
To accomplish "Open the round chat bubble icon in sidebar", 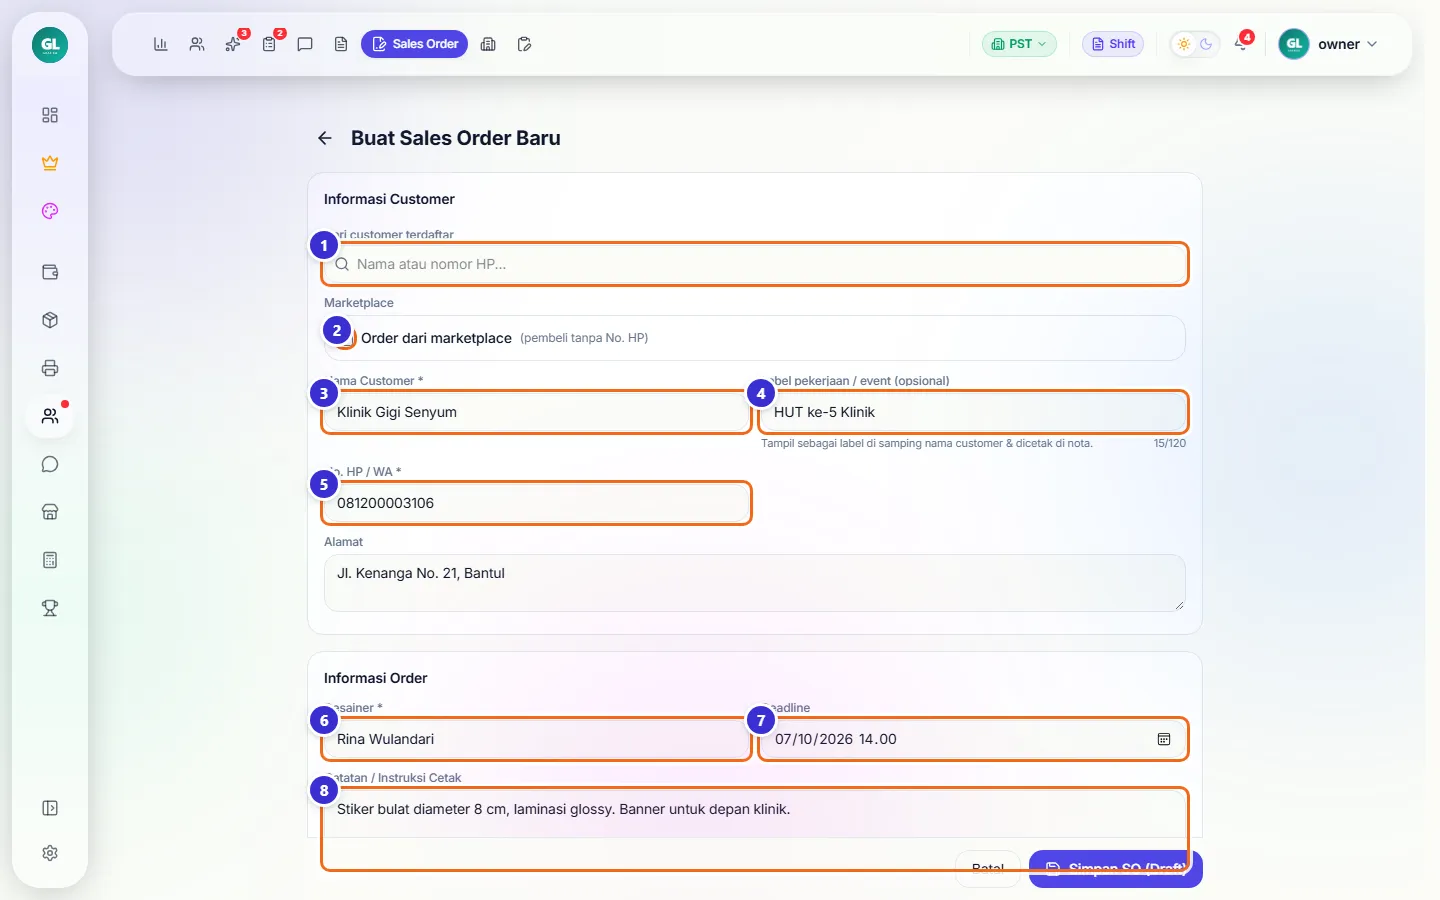I will (50, 464).
